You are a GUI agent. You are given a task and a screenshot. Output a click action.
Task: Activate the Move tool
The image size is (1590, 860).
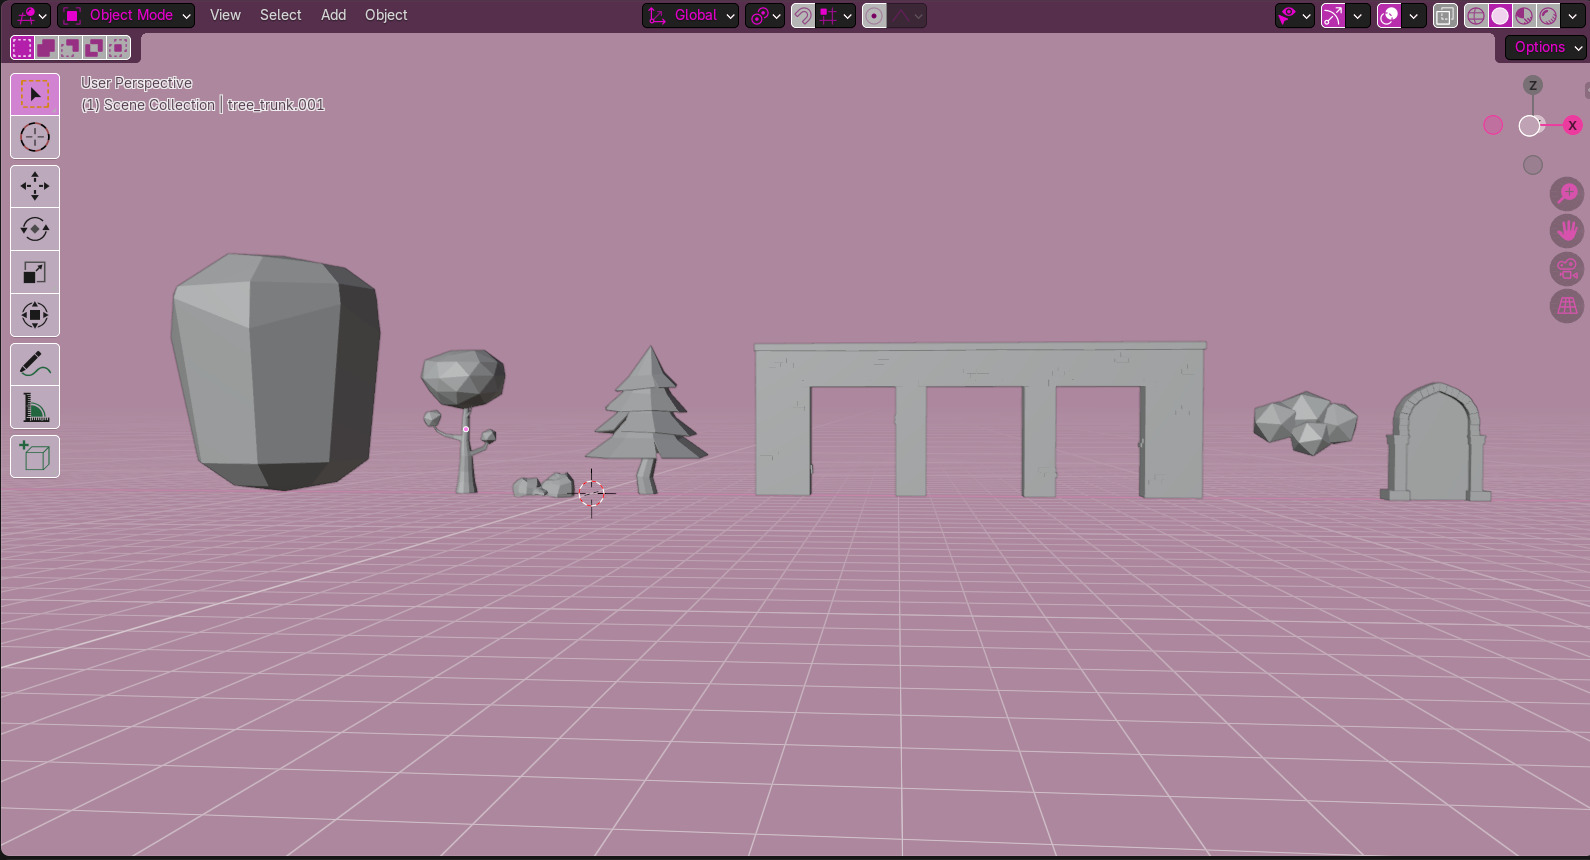pos(35,186)
